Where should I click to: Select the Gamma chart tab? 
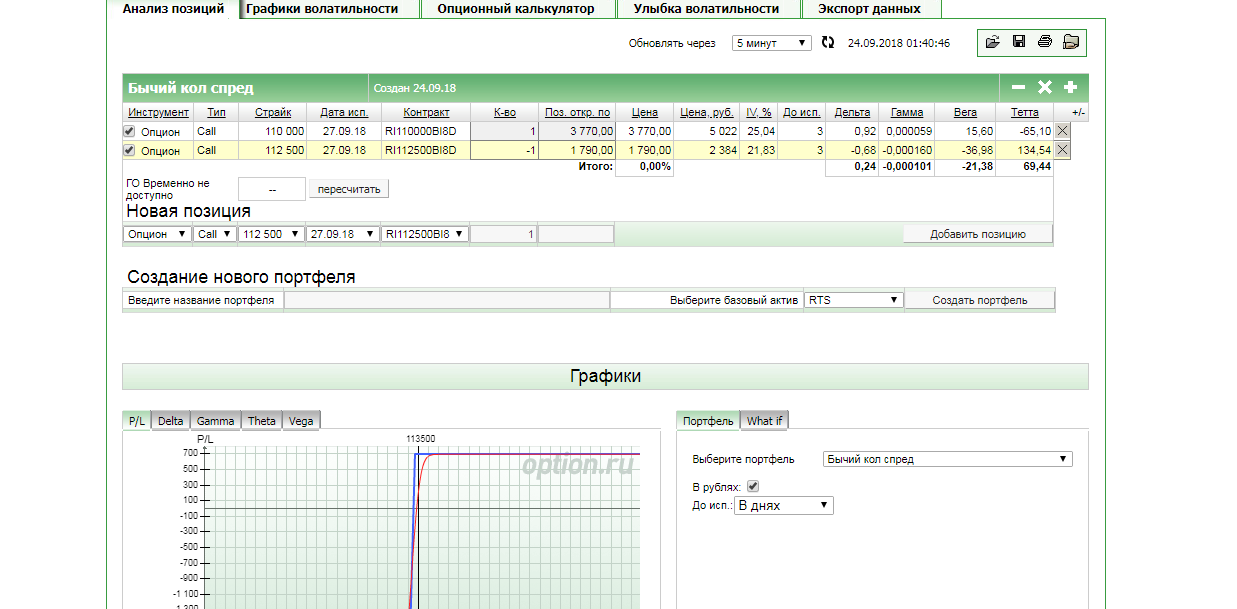click(216, 421)
